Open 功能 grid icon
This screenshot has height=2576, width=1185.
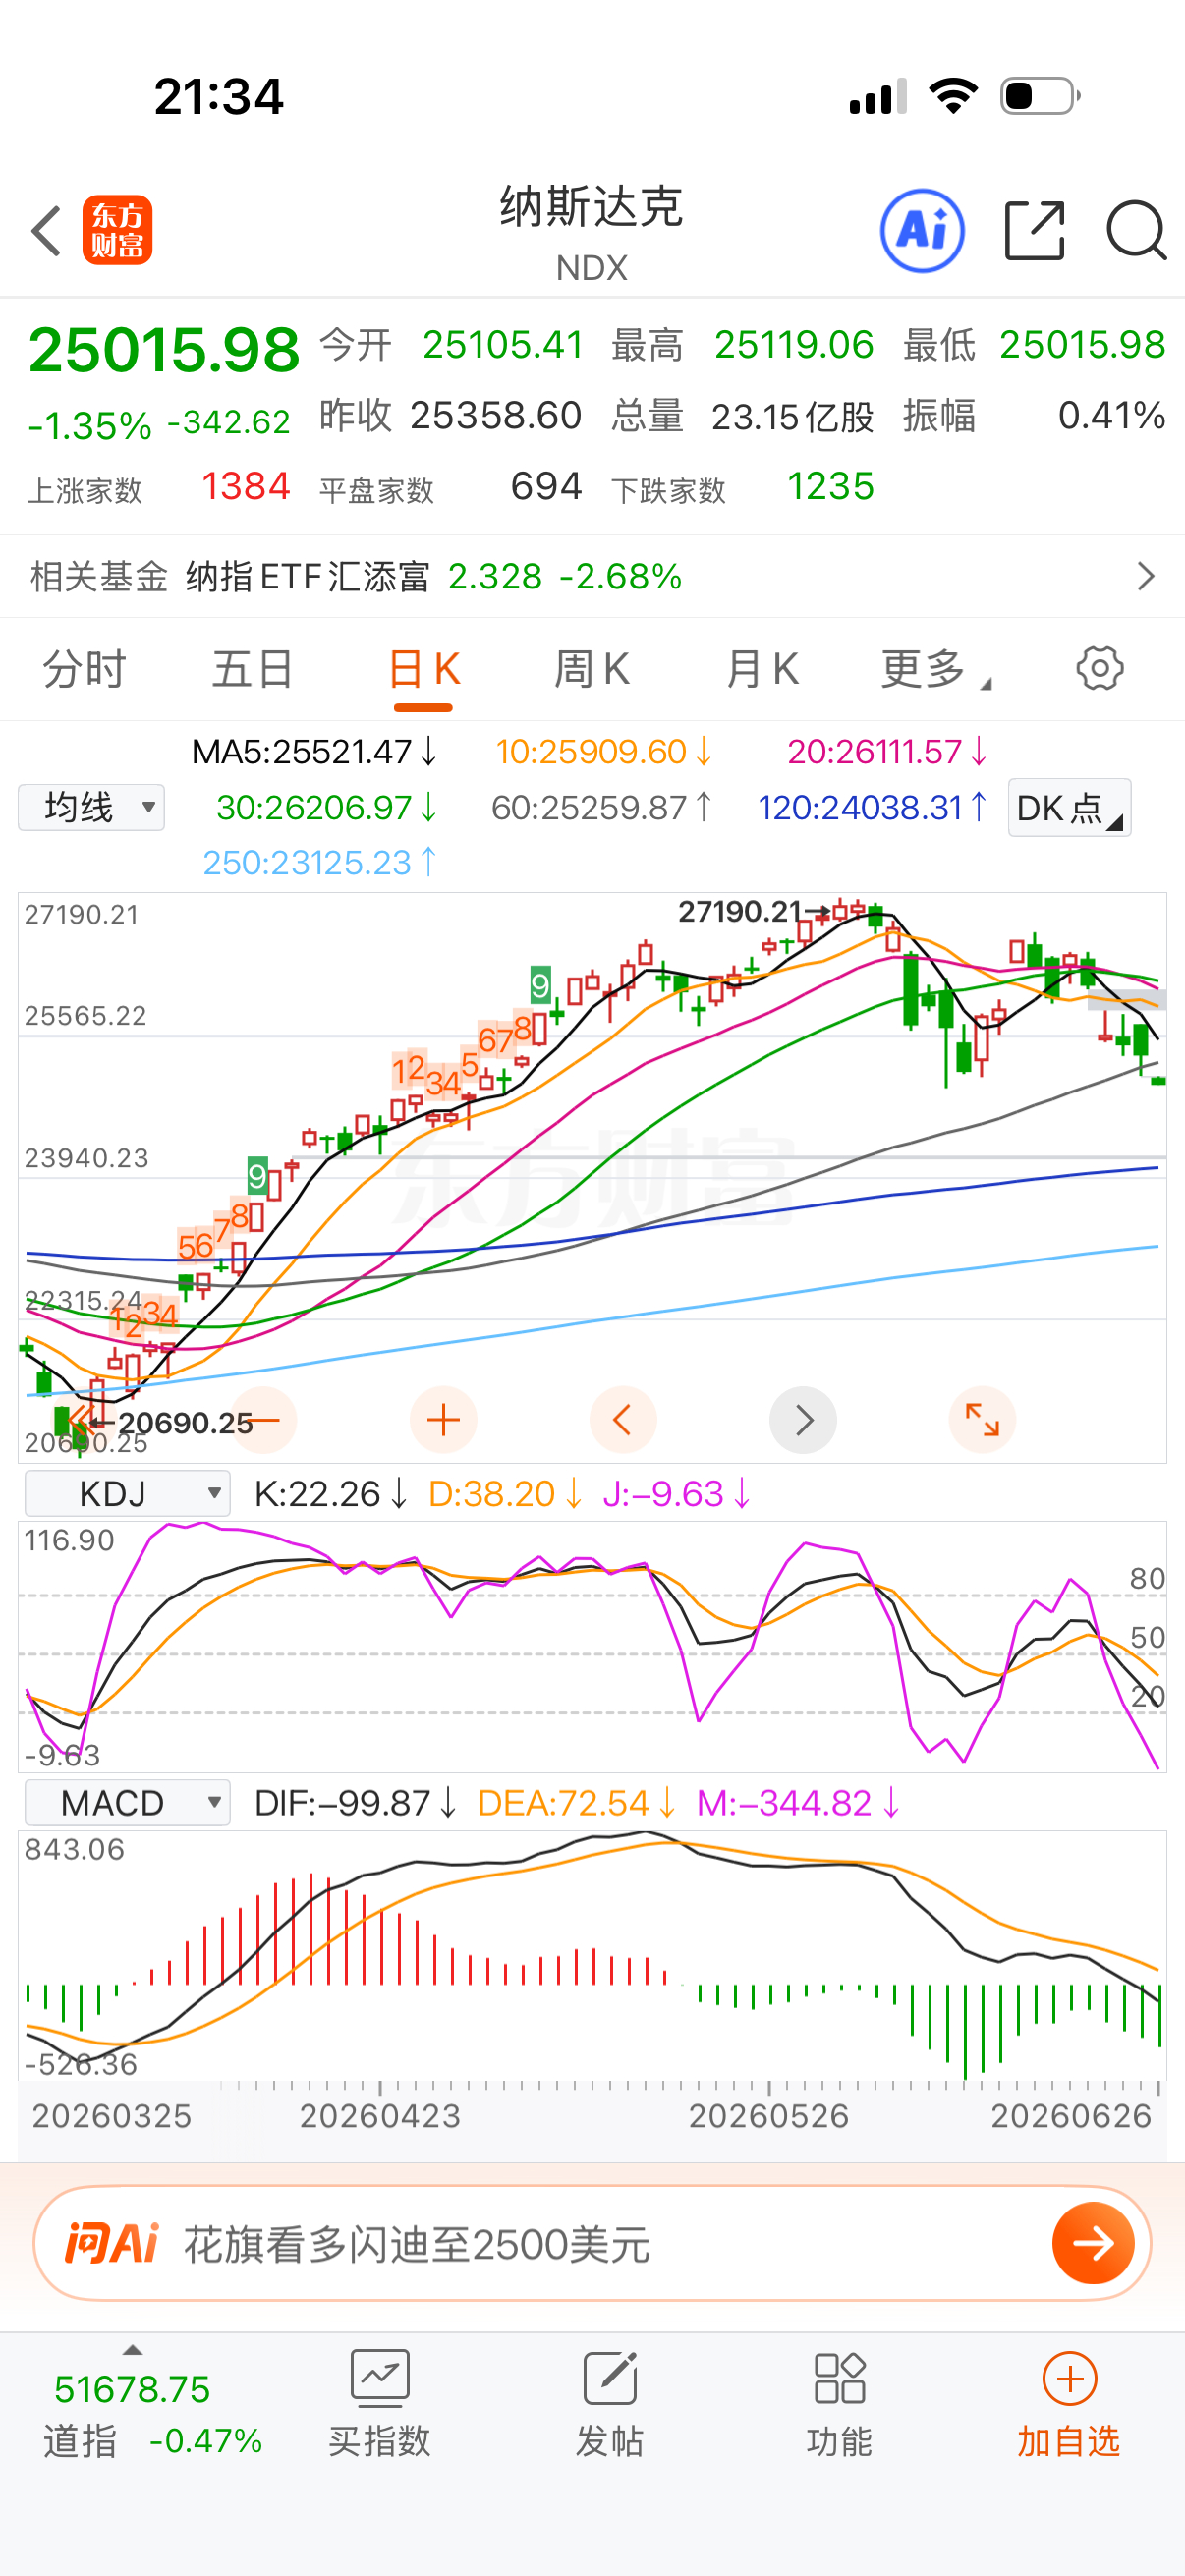(839, 2378)
